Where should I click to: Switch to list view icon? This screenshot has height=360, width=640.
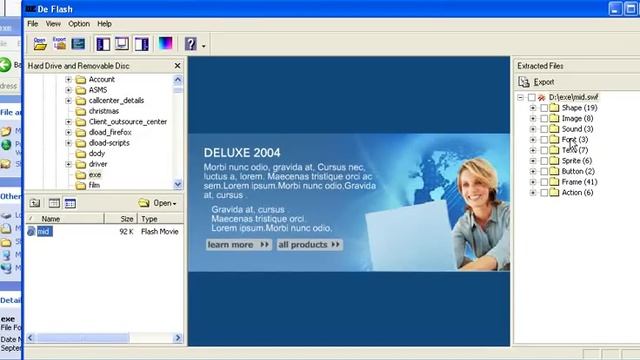(54, 203)
